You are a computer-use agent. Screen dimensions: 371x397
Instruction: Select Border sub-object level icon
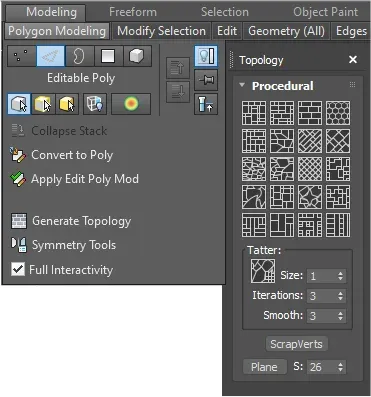[79, 56]
